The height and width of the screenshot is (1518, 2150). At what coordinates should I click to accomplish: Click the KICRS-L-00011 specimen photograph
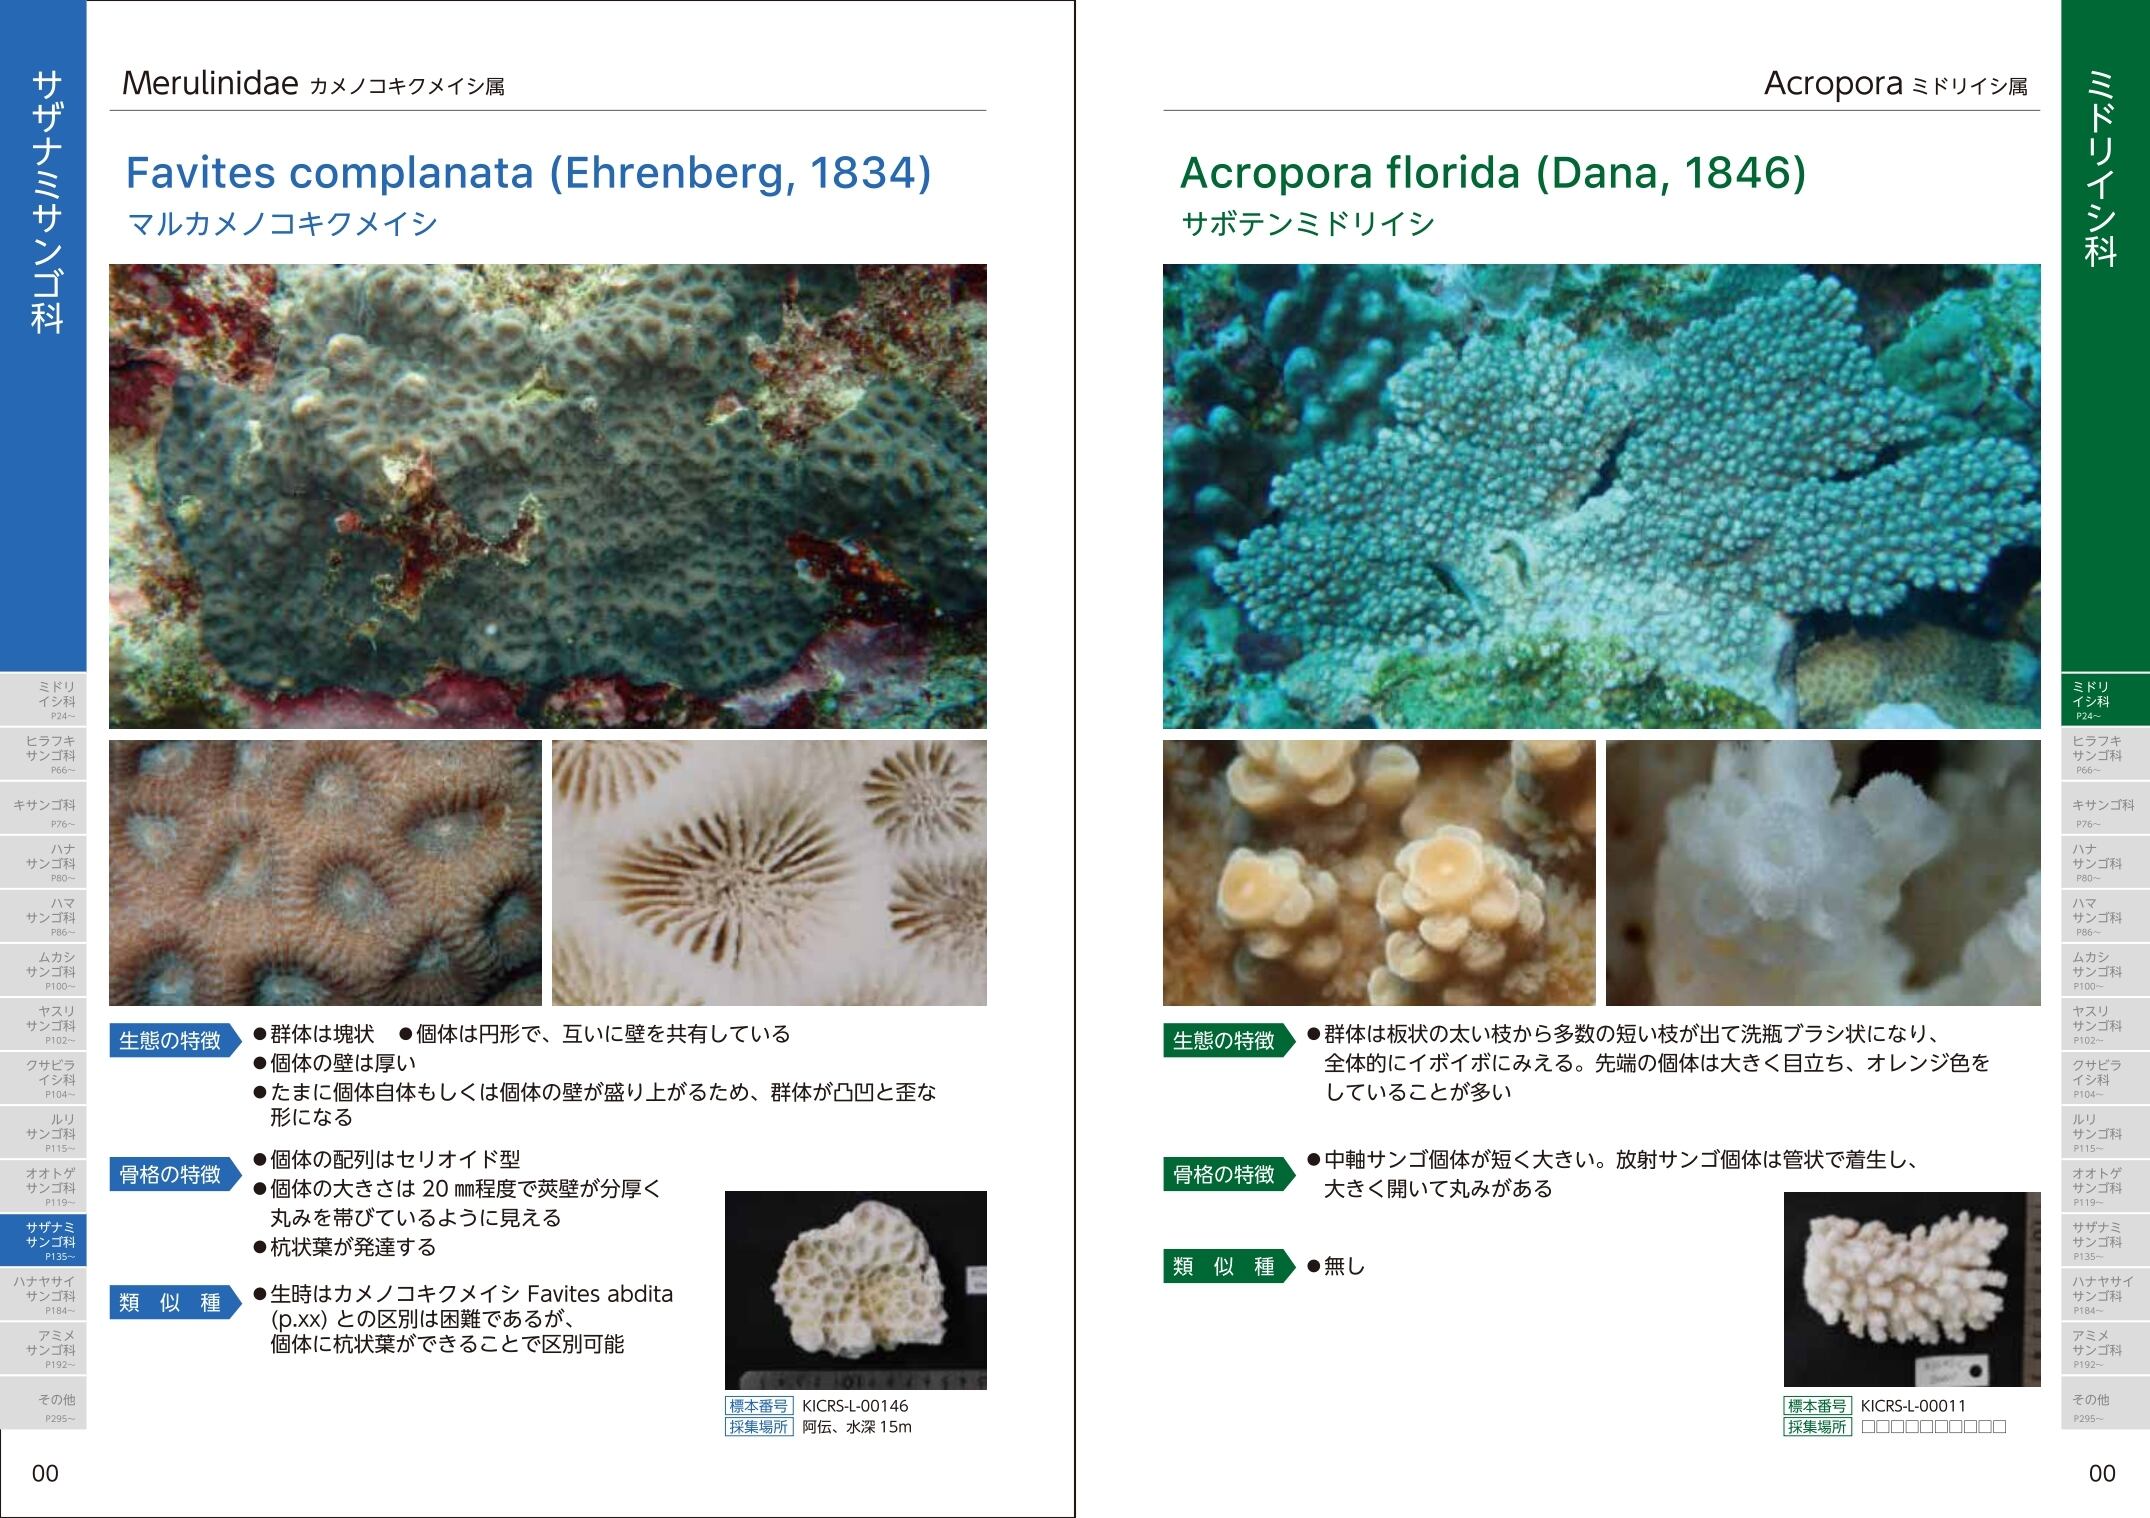(1911, 1288)
